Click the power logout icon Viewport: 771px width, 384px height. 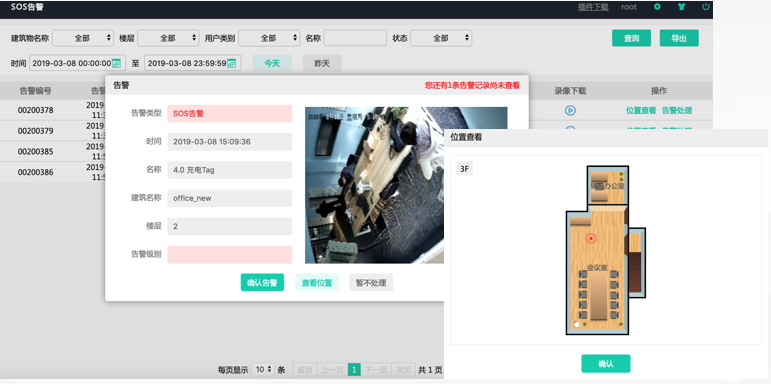point(706,7)
